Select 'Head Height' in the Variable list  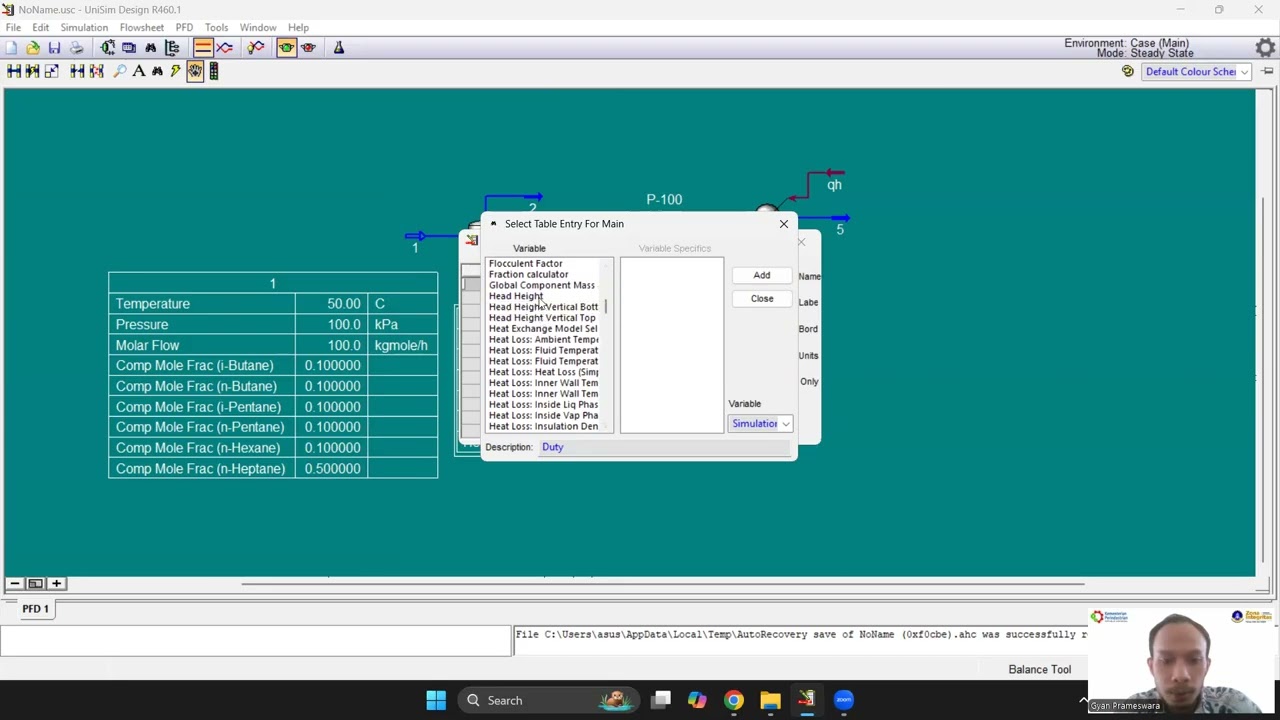click(x=516, y=297)
